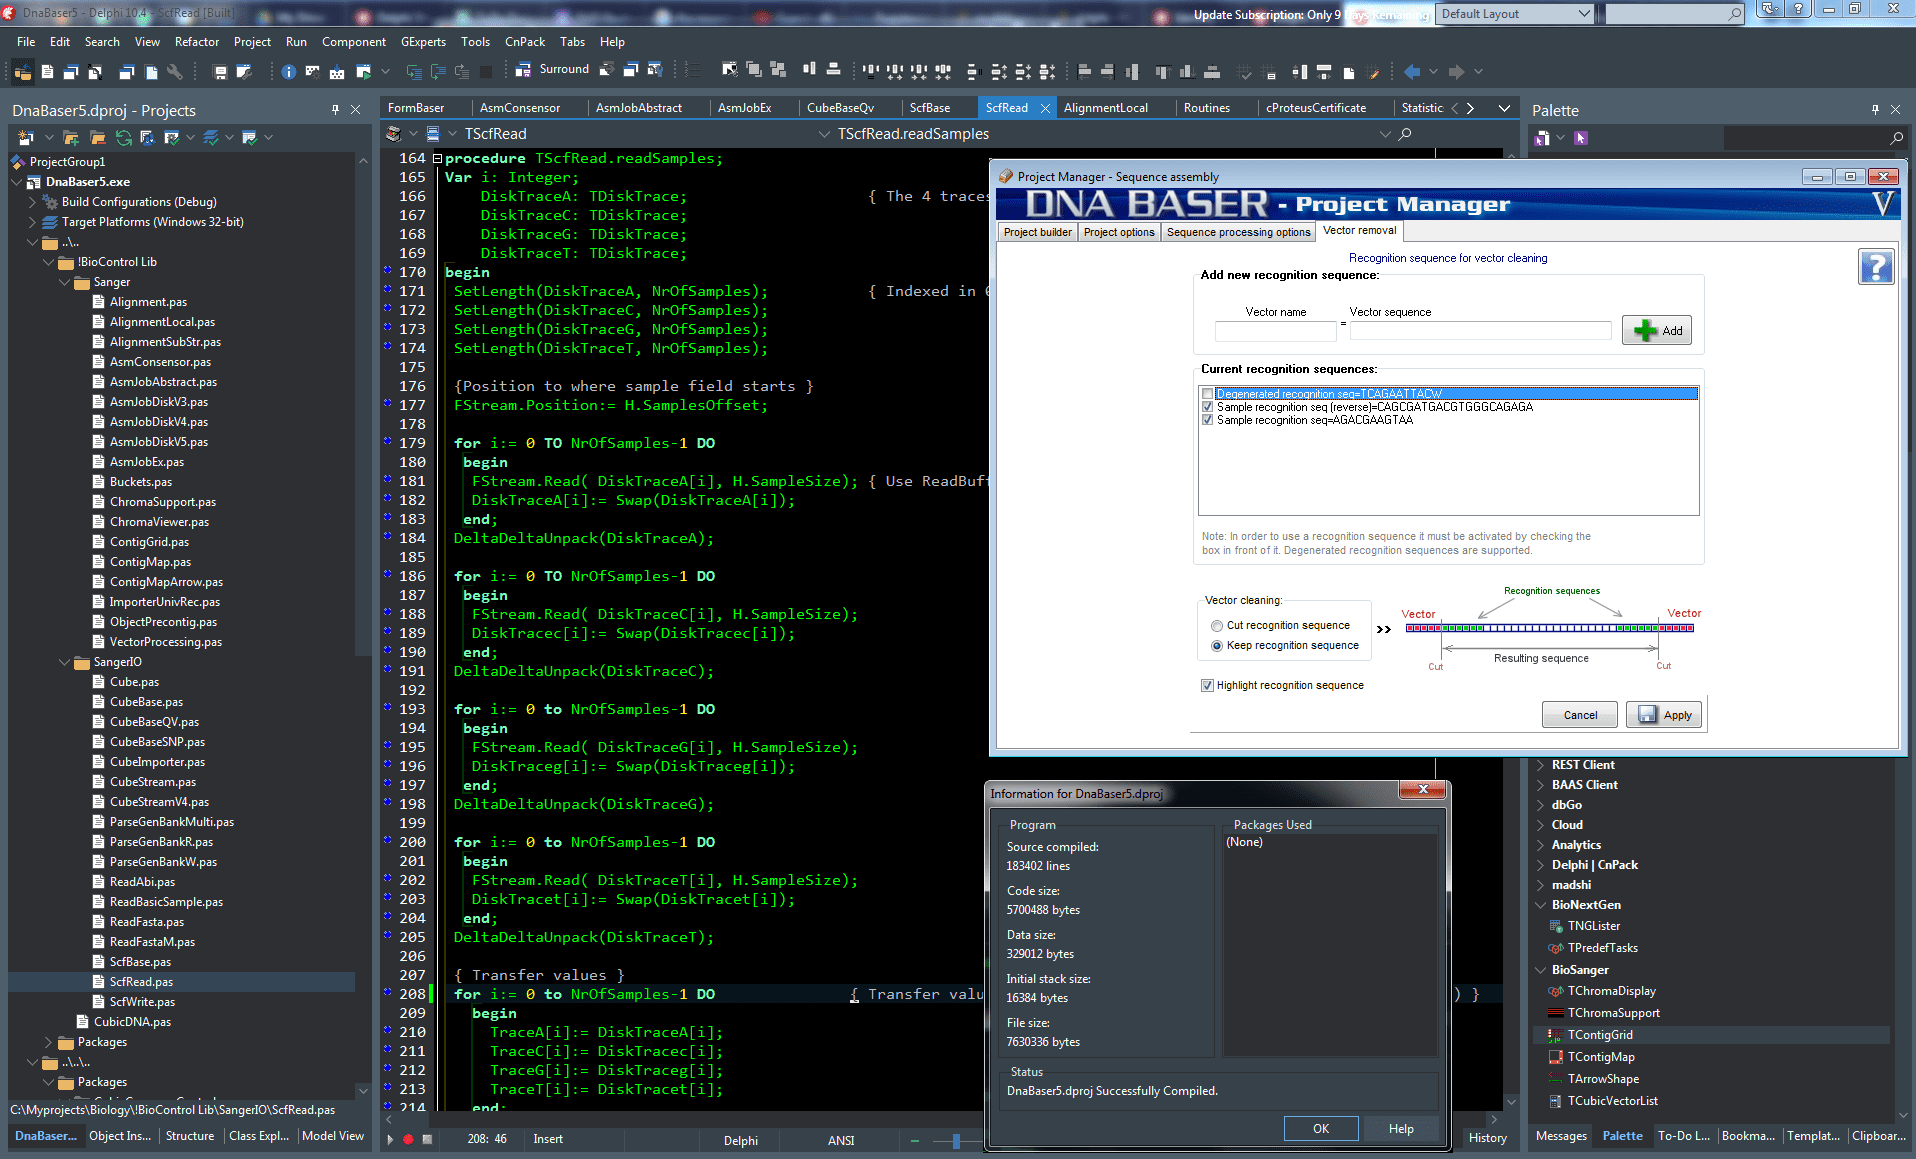This screenshot has height=1159, width=1916.
Task: Expand Target Platforms (Windows 32-bit) node
Action: click(32, 222)
